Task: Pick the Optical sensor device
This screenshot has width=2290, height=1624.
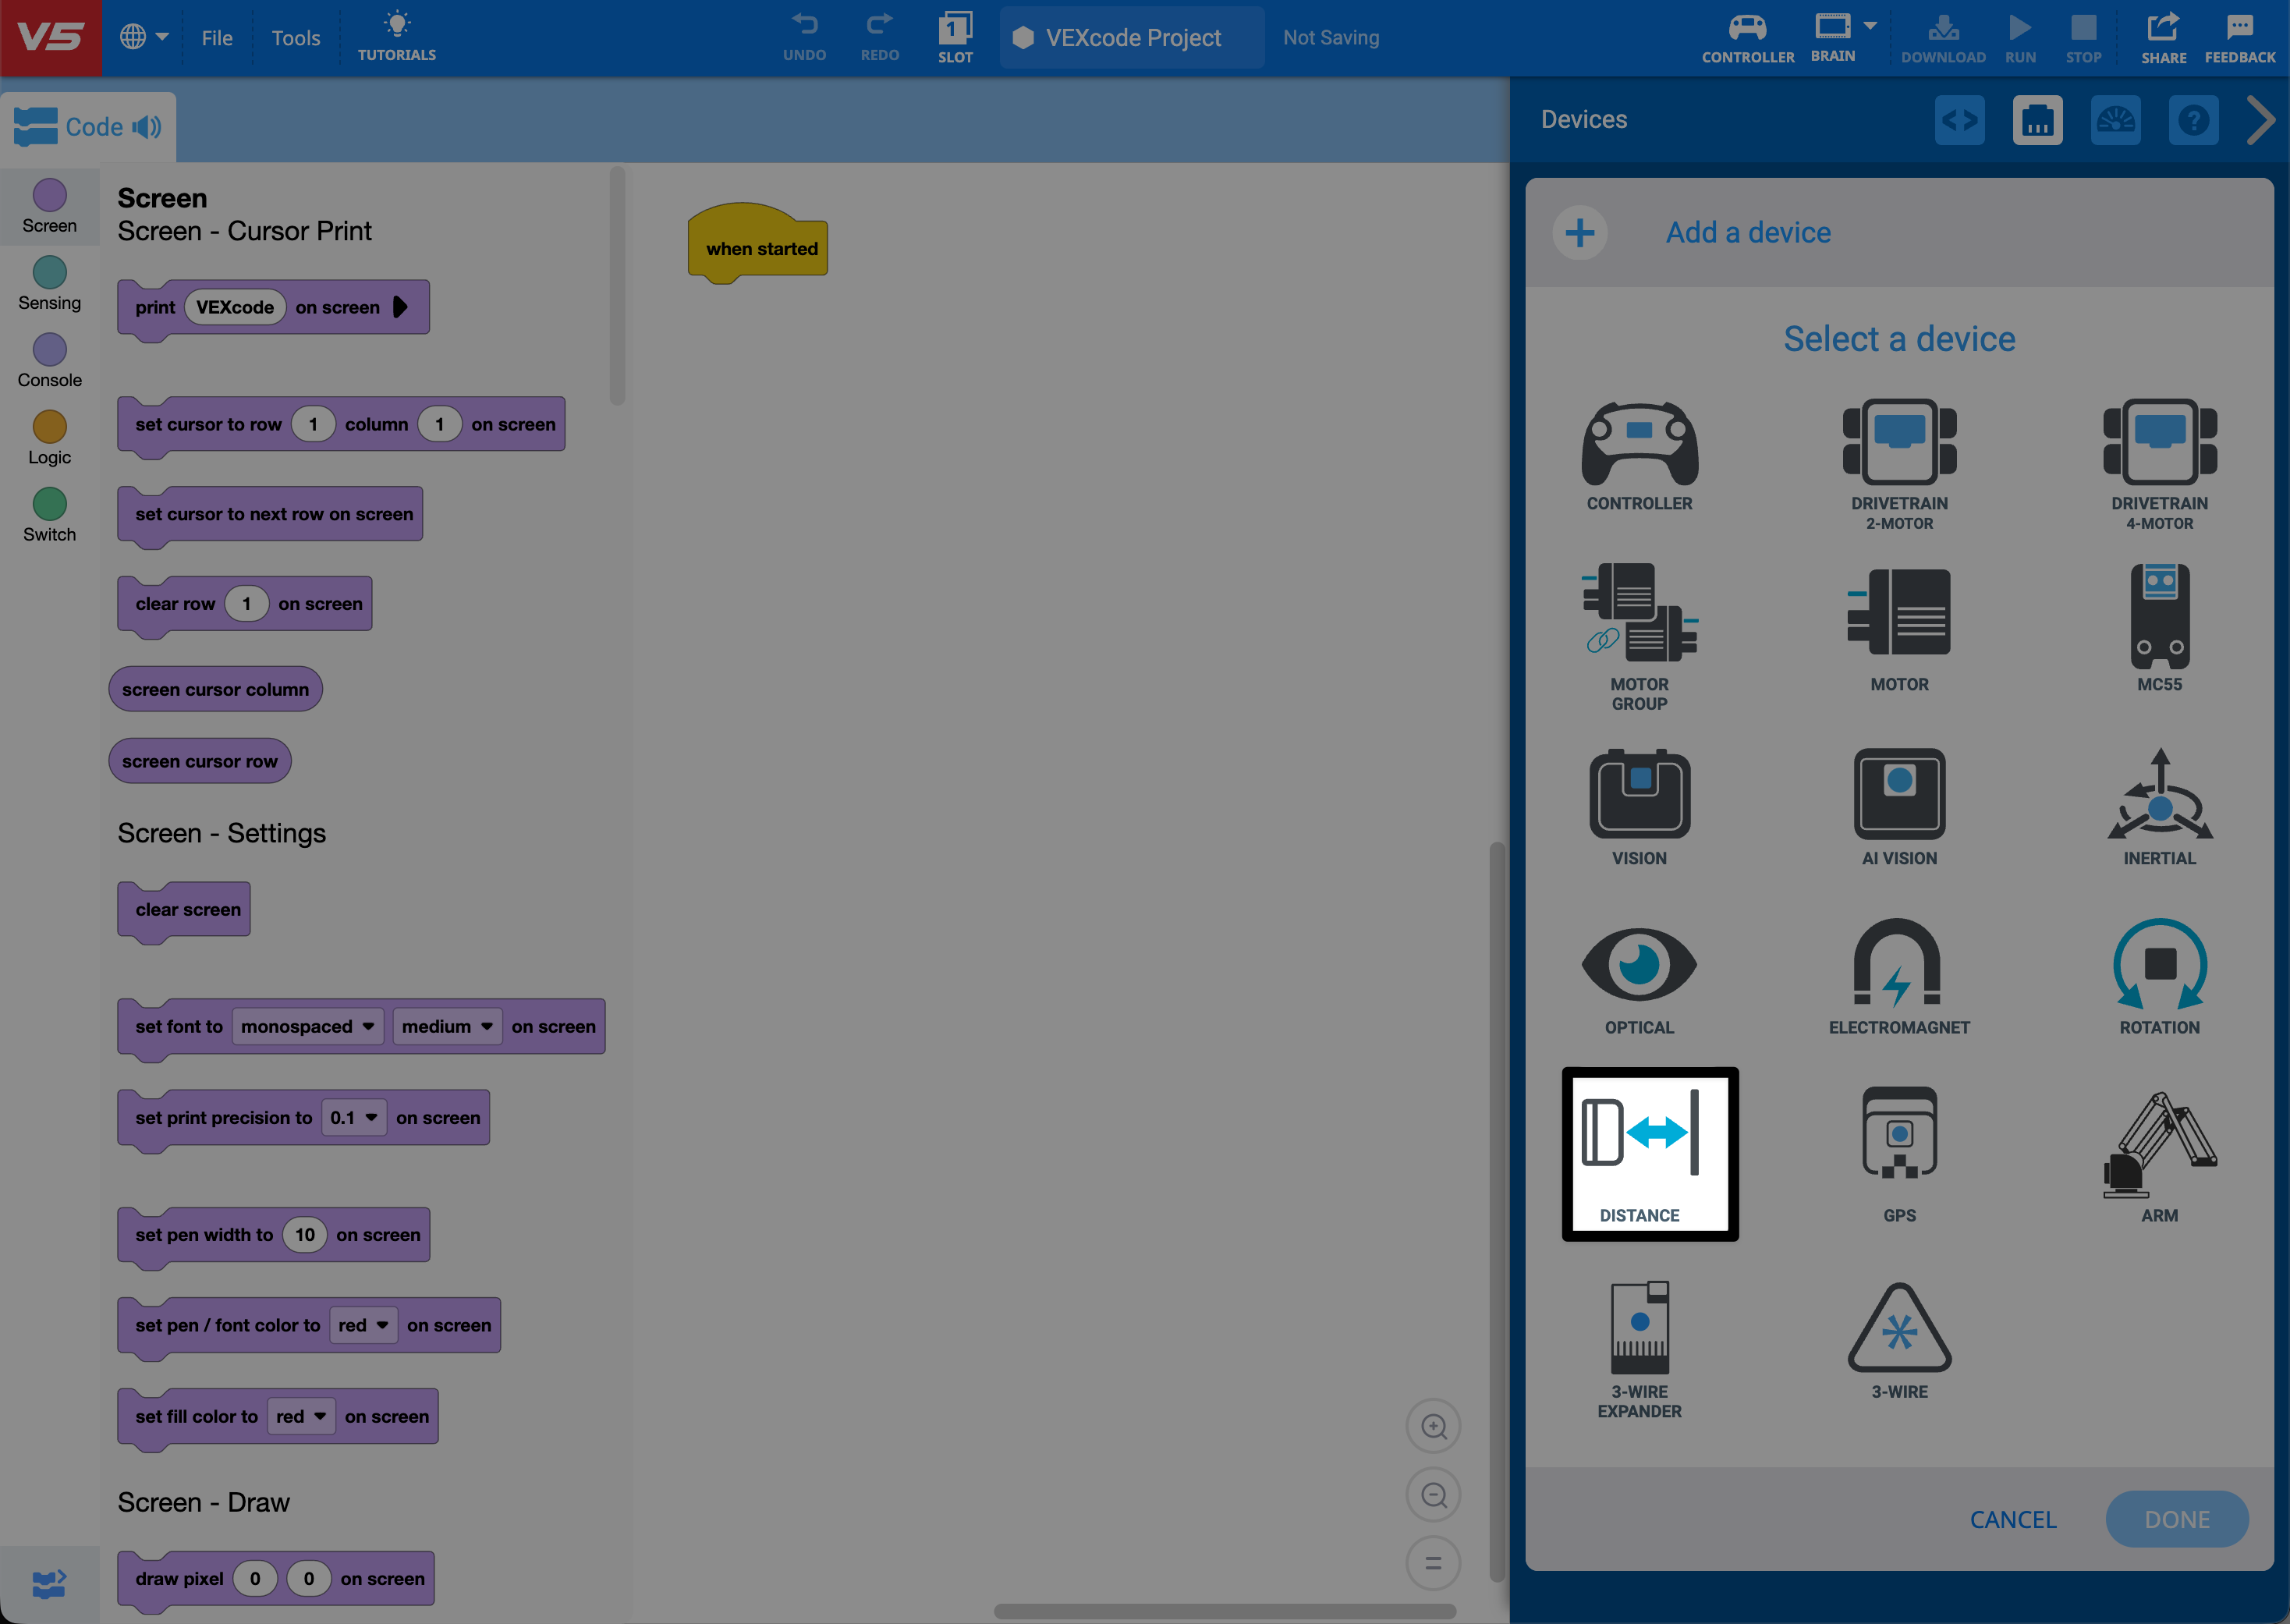Action: (1638, 975)
